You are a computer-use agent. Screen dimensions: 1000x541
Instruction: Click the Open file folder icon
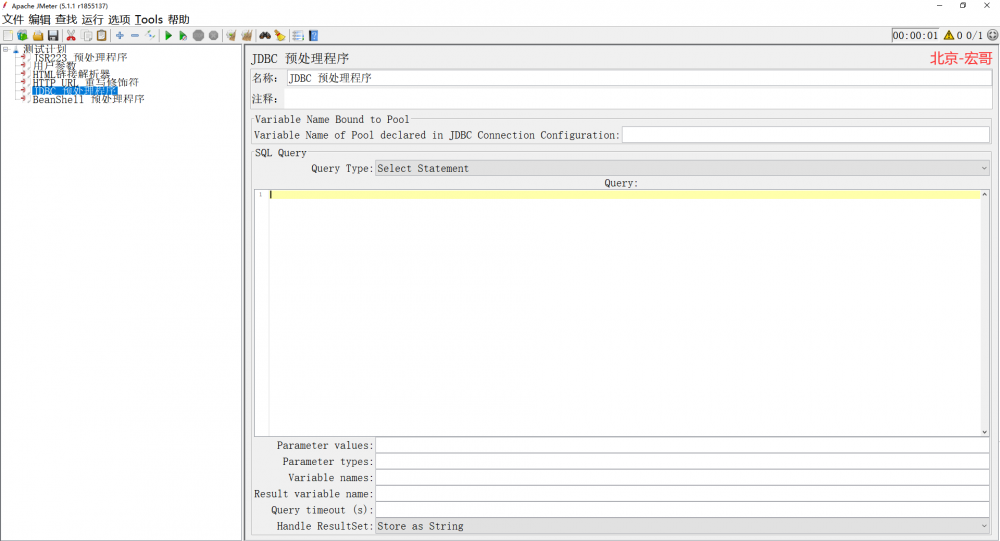[38, 36]
